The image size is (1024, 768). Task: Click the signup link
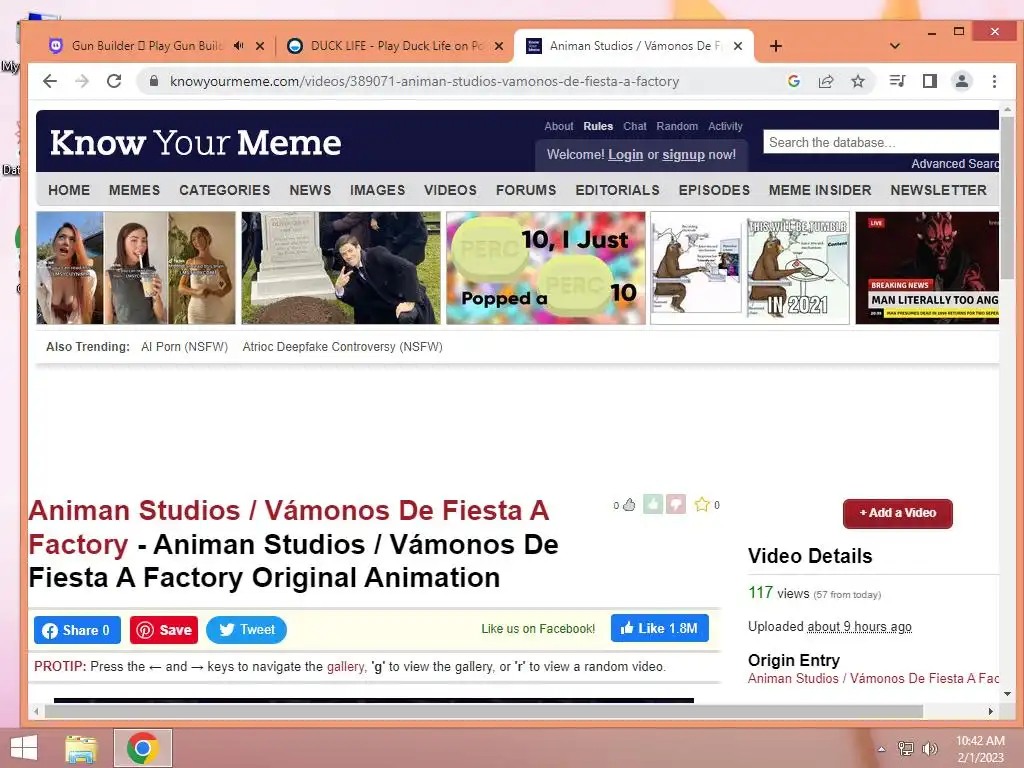(684, 155)
